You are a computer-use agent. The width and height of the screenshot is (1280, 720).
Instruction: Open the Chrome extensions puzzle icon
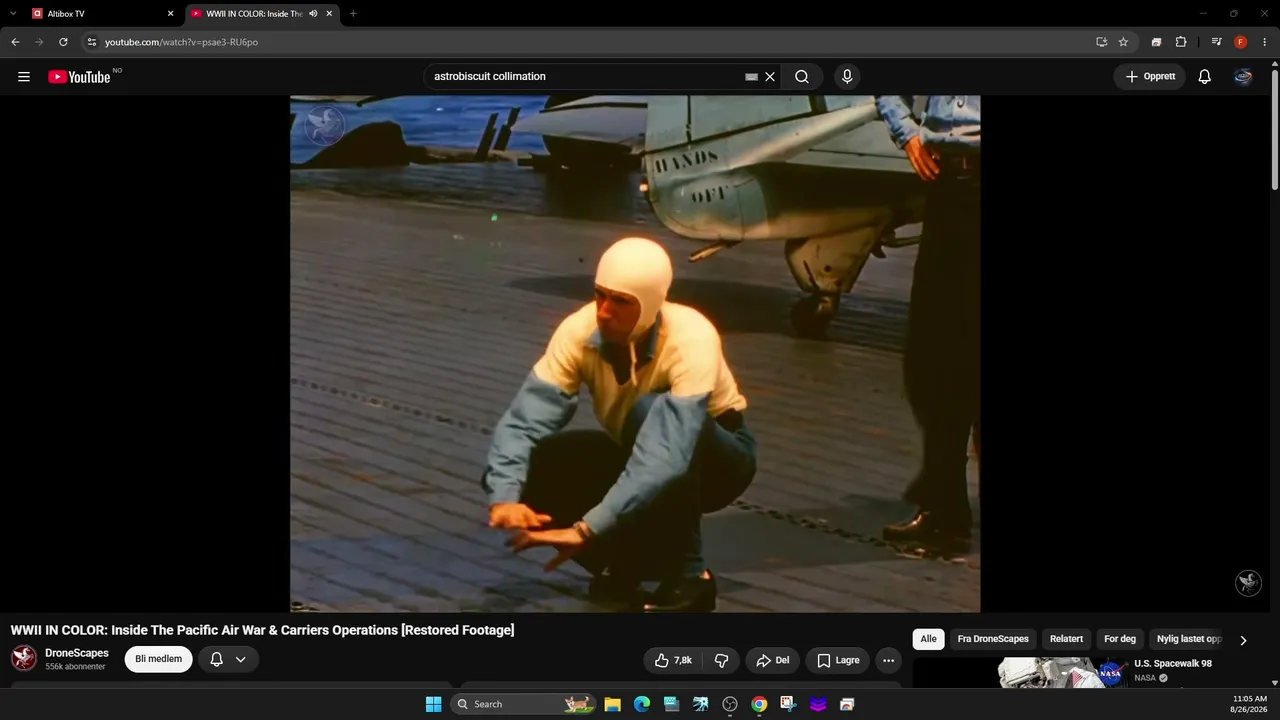(x=1181, y=42)
